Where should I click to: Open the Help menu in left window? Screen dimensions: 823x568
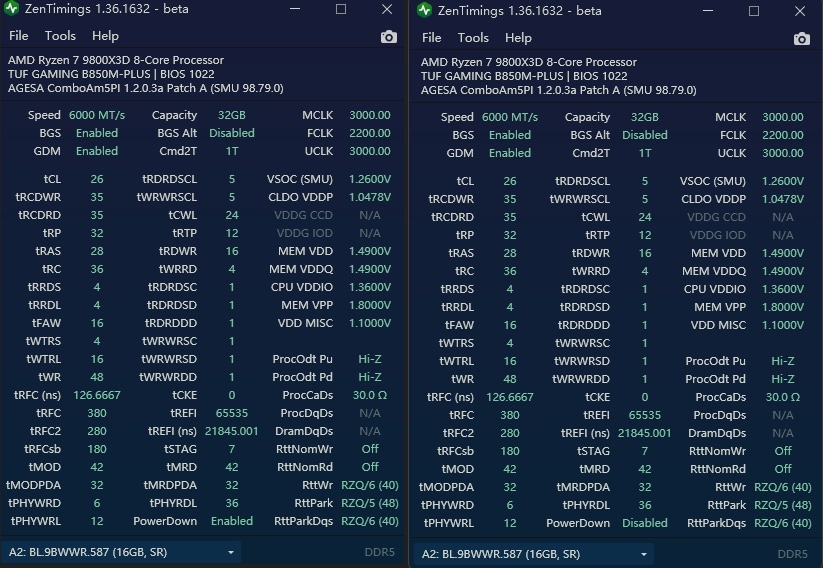coord(105,36)
